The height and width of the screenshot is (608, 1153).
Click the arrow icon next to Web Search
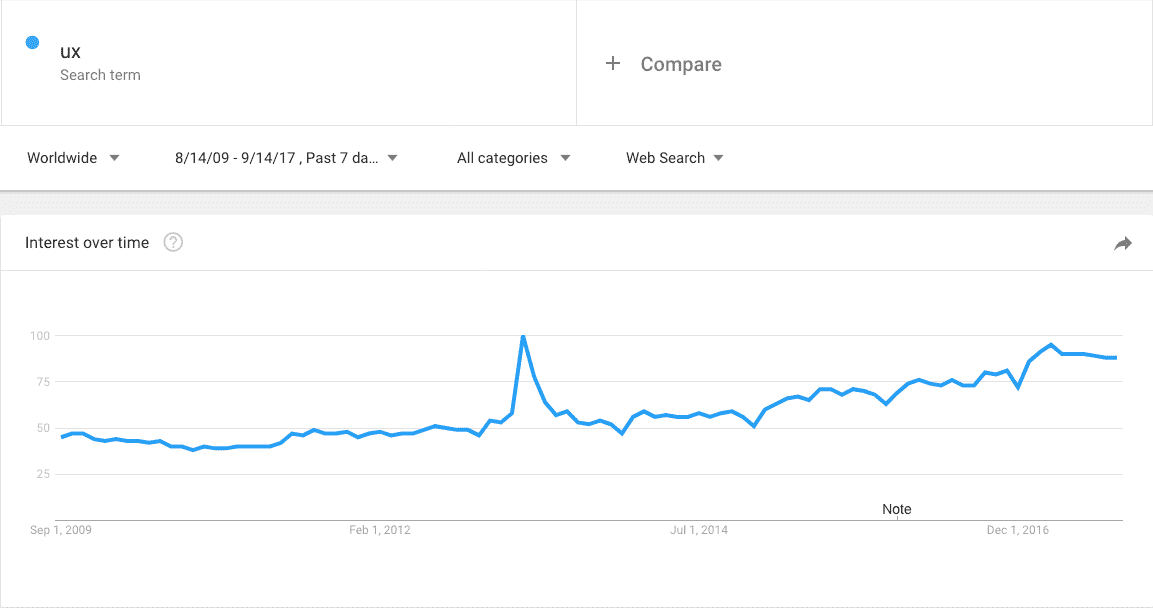tap(718, 158)
